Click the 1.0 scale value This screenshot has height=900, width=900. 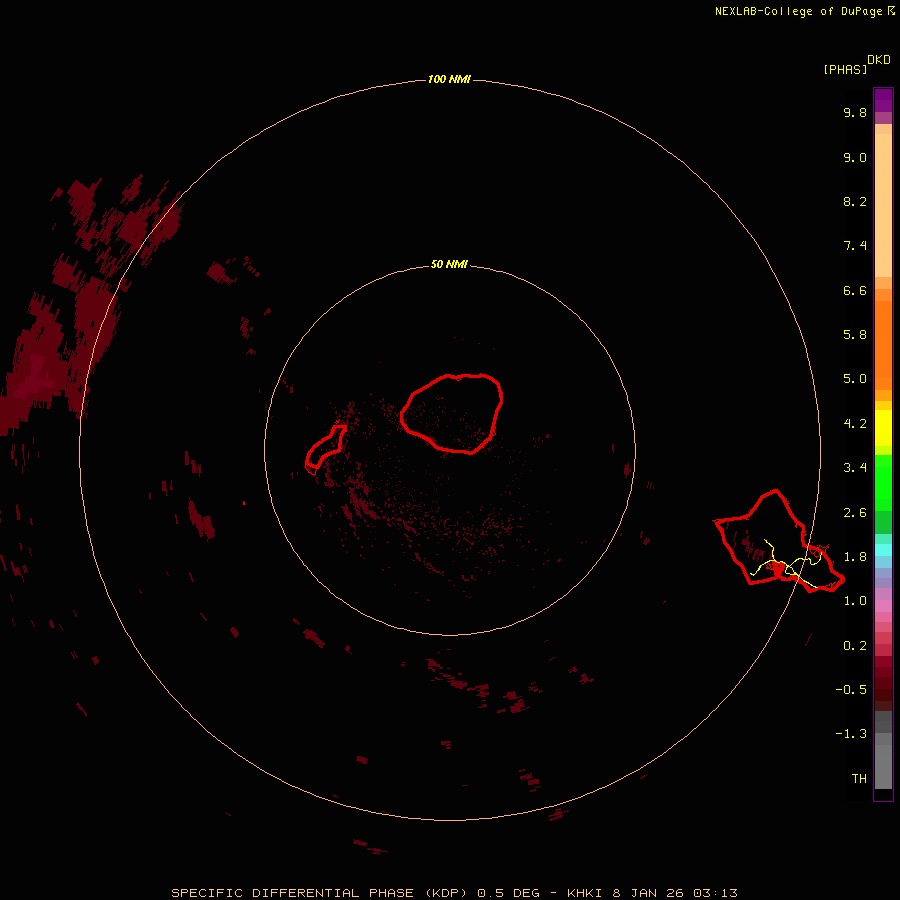pyautogui.click(x=855, y=601)
